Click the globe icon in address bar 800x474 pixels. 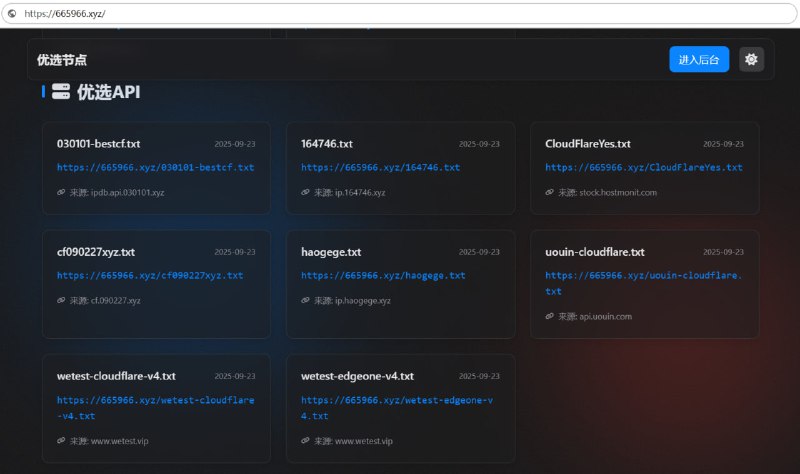[12, 14]
